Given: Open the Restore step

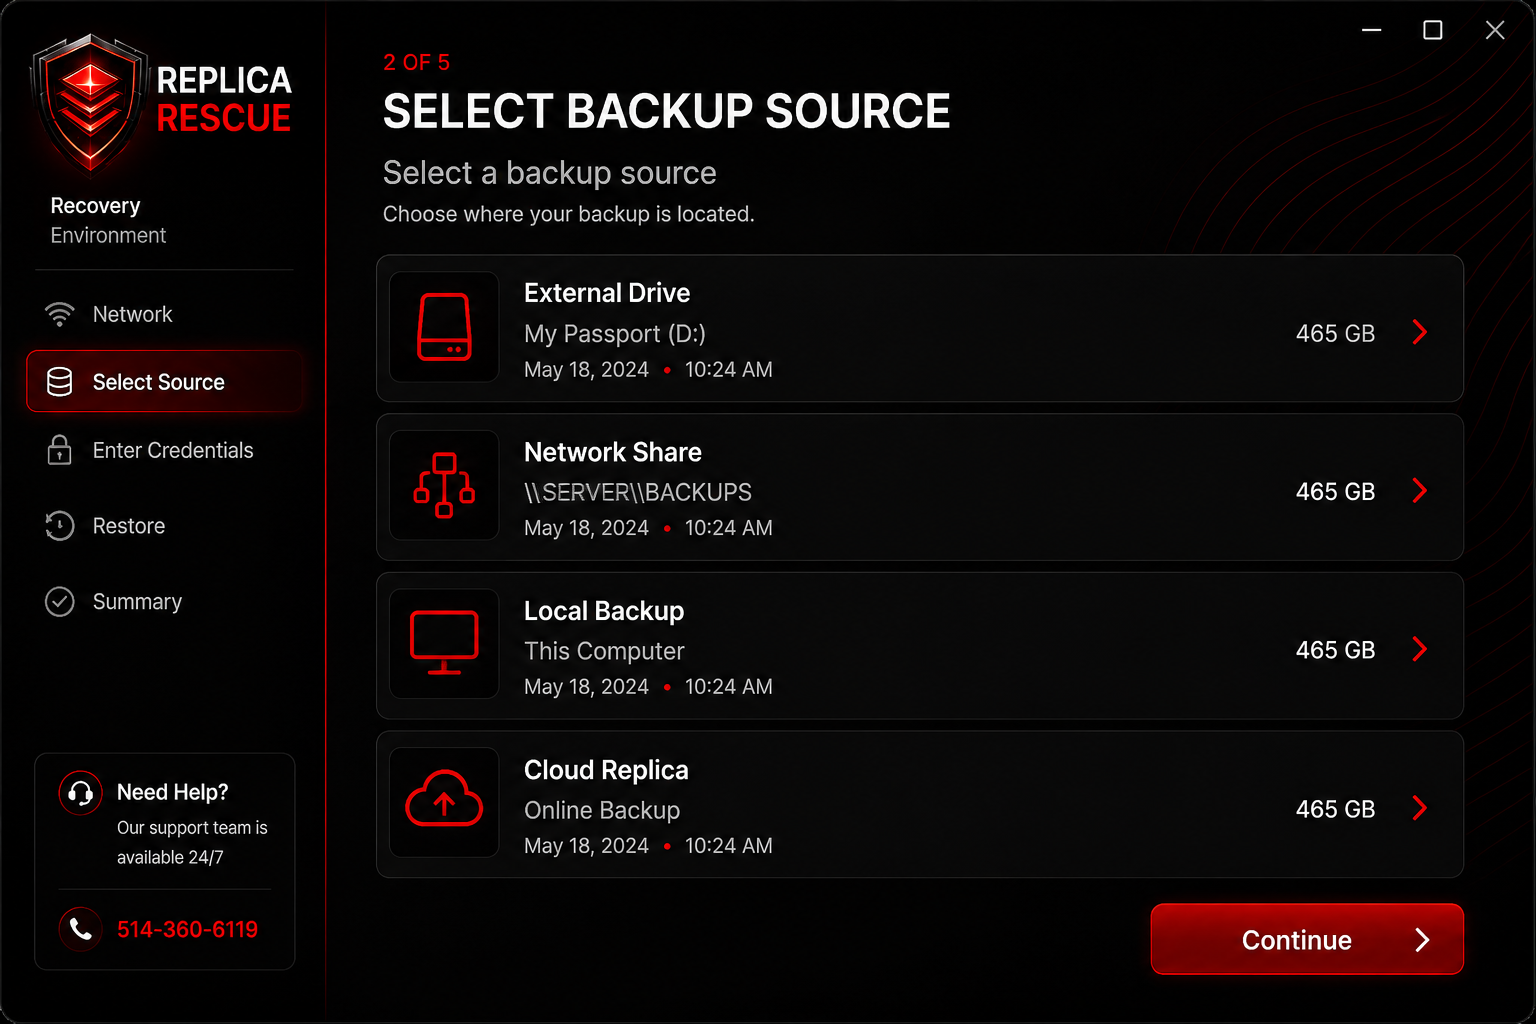Looking at the screenshot, I should tap(164, 526).
